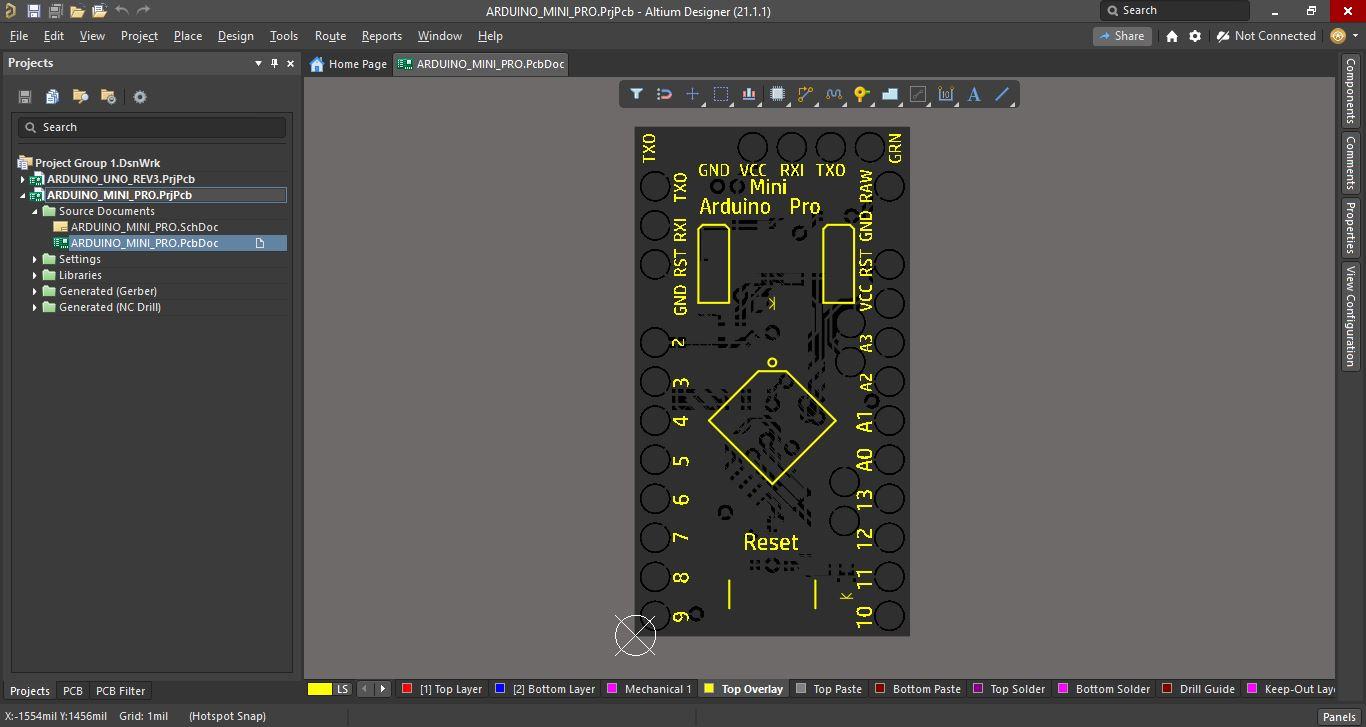Click the folder options icon in Projects panel

[108, 97]
